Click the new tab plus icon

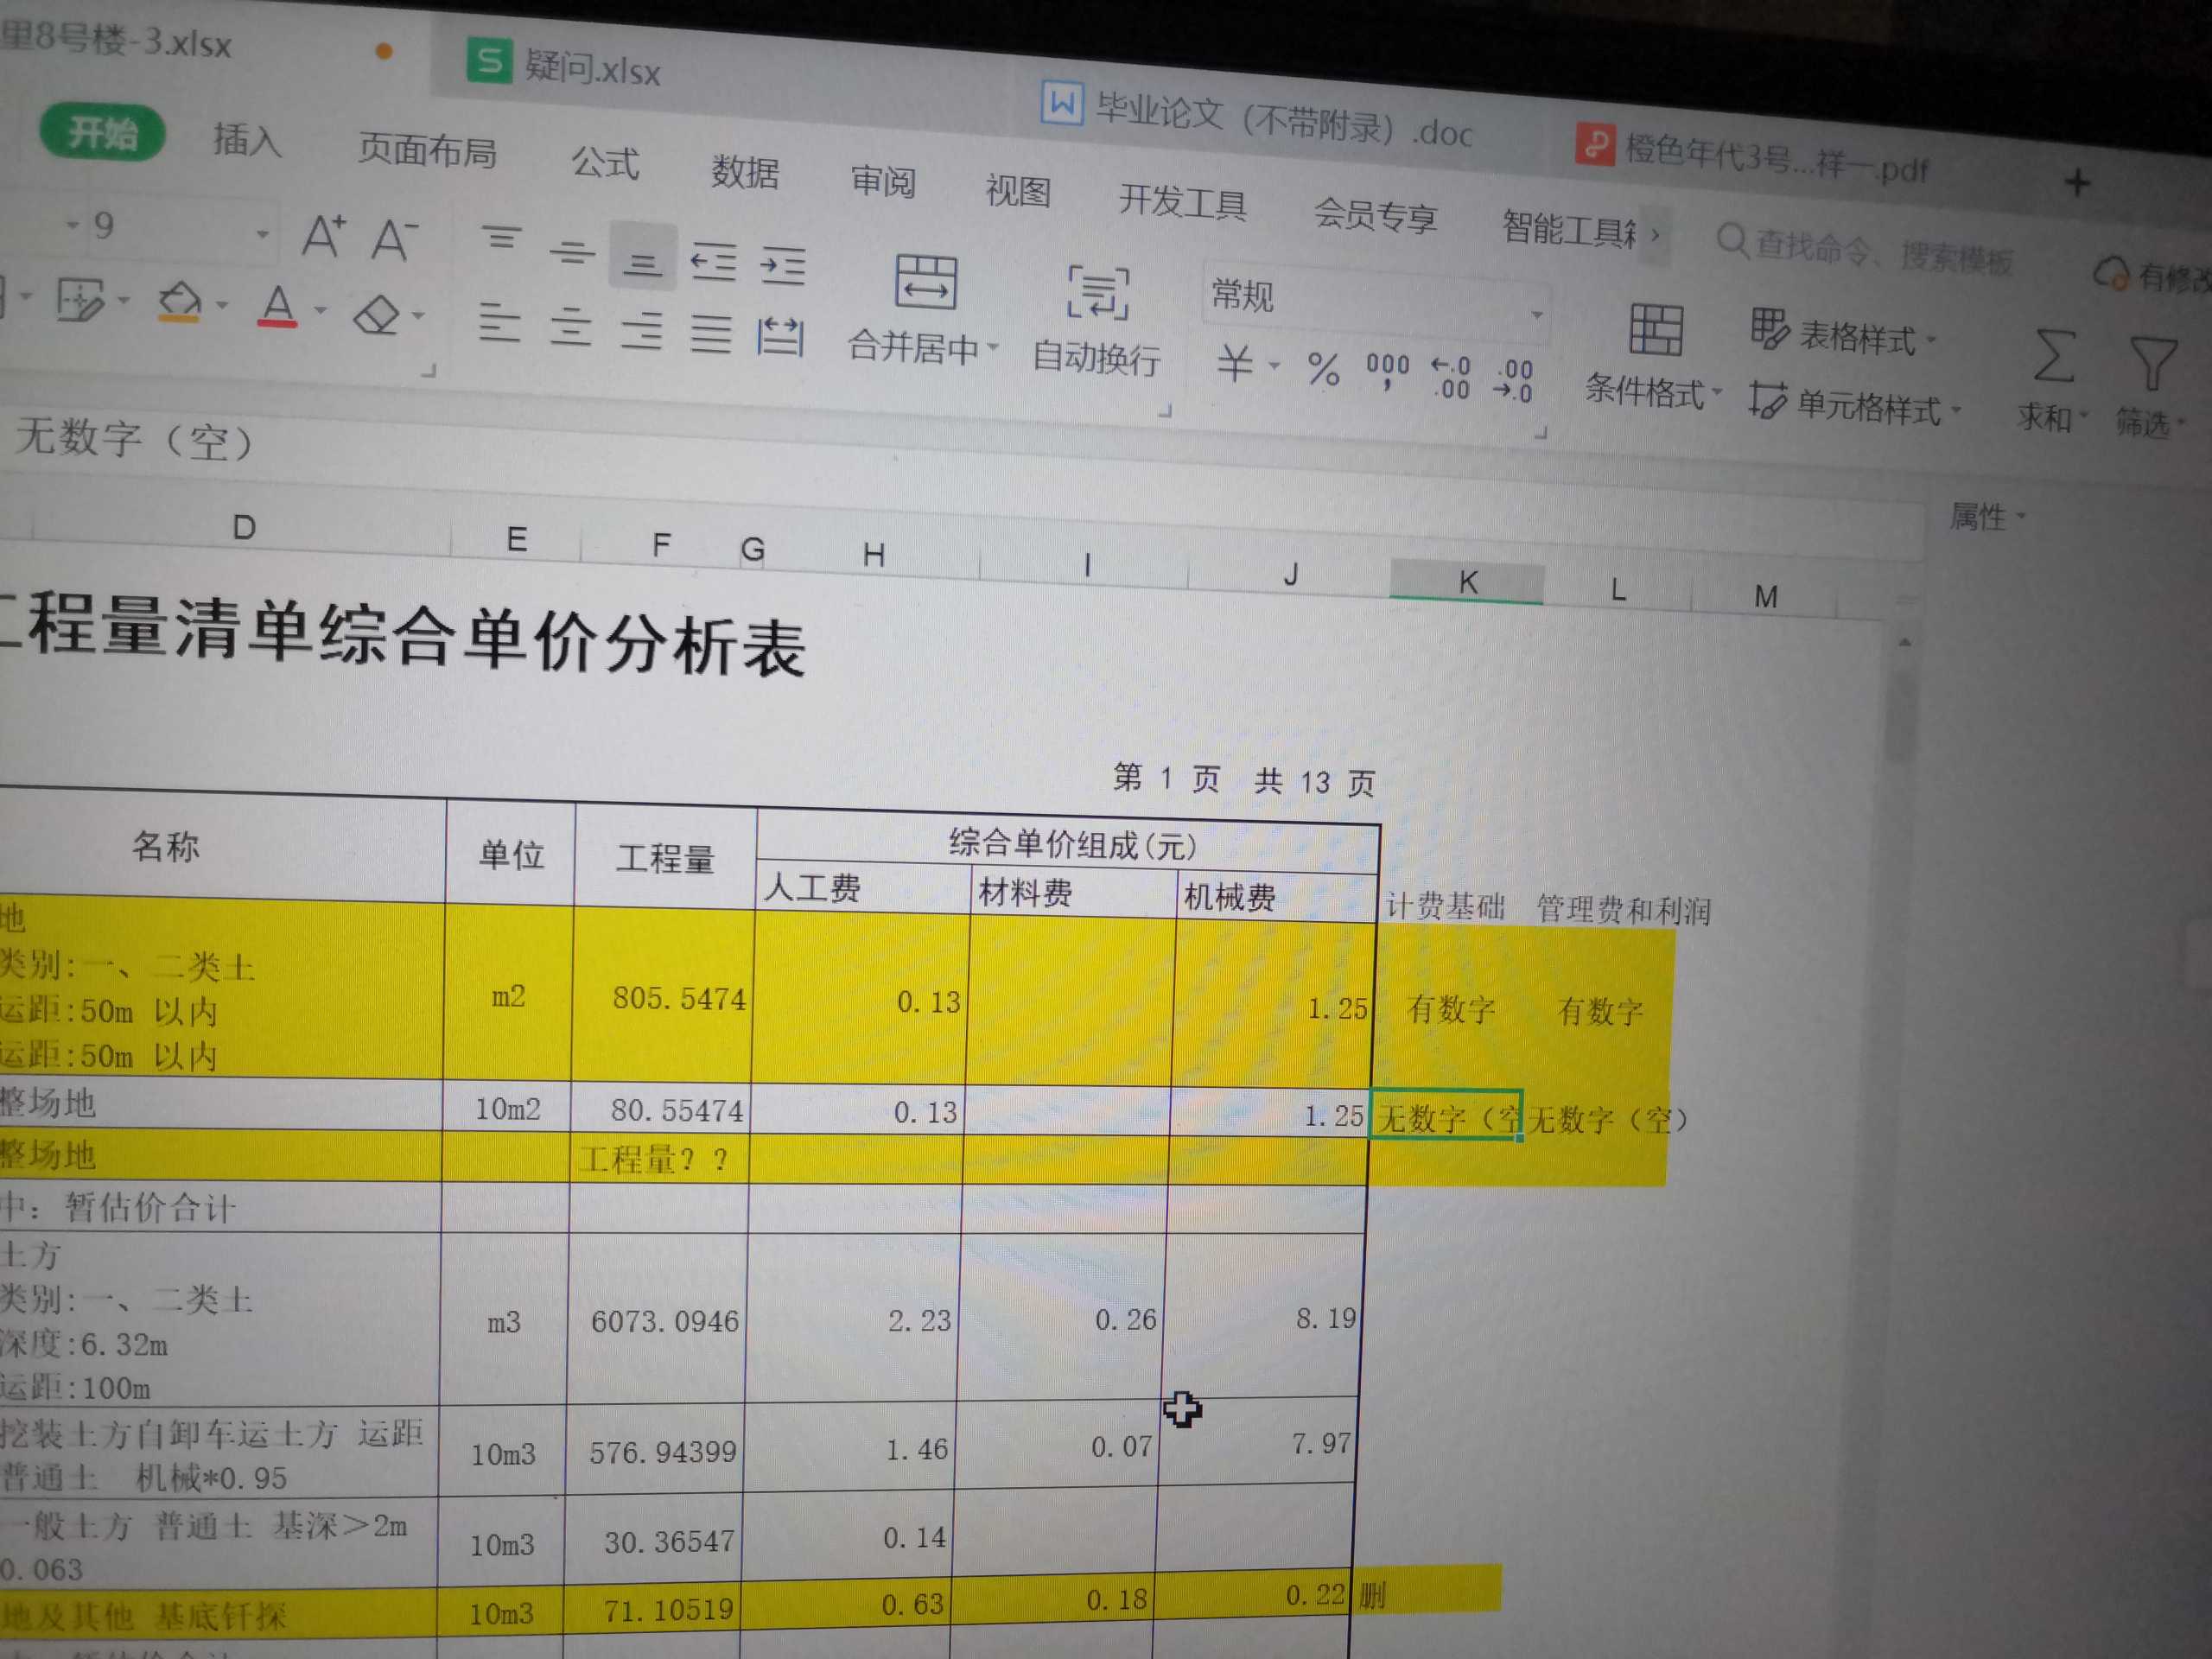2077,182
